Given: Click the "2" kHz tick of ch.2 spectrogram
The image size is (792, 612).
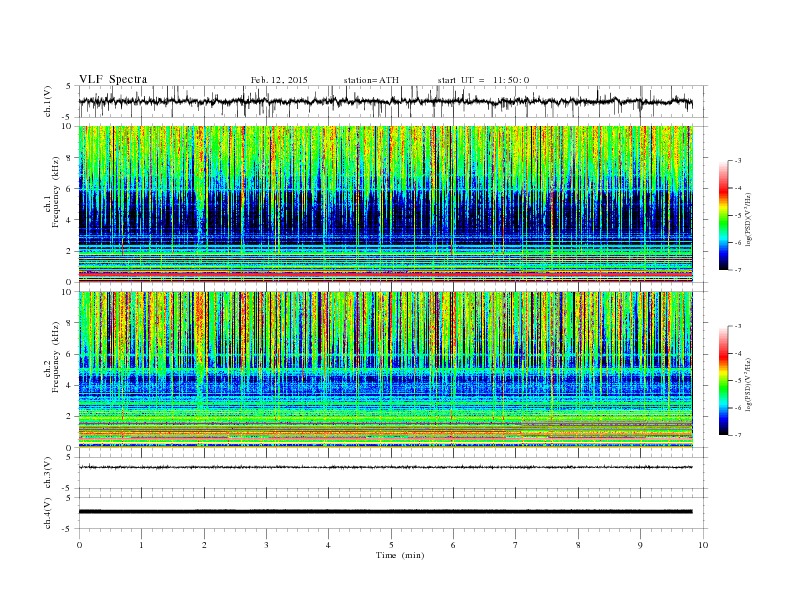Looking at the screenshot, I should (x=69, y=417).
